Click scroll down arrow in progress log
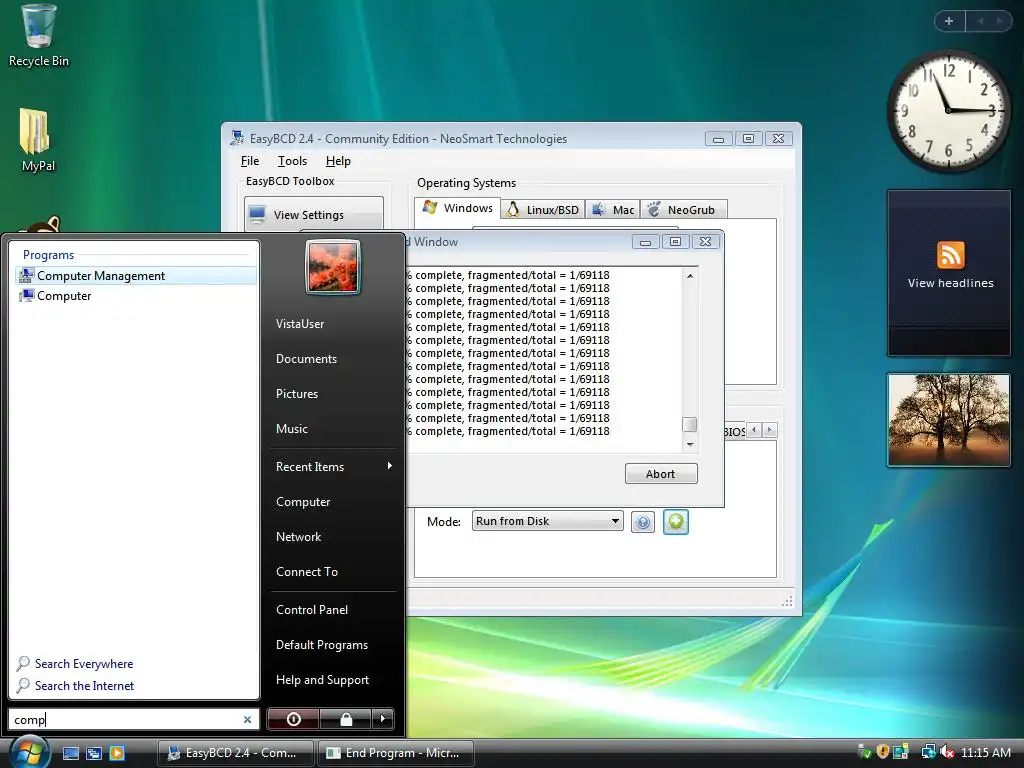 [690, 445]
